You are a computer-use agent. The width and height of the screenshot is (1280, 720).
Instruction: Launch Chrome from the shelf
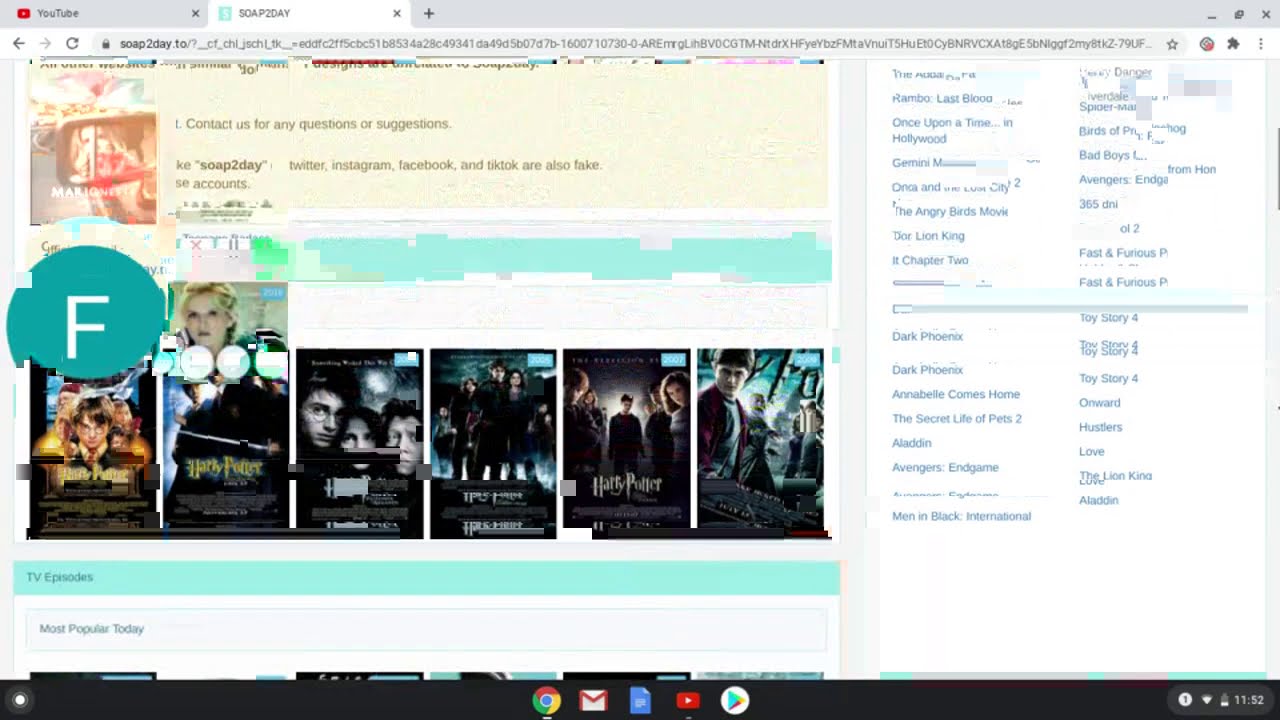point(546,700)
